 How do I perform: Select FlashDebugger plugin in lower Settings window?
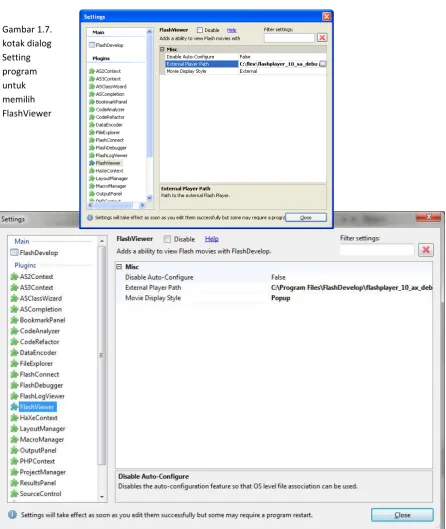37,385
